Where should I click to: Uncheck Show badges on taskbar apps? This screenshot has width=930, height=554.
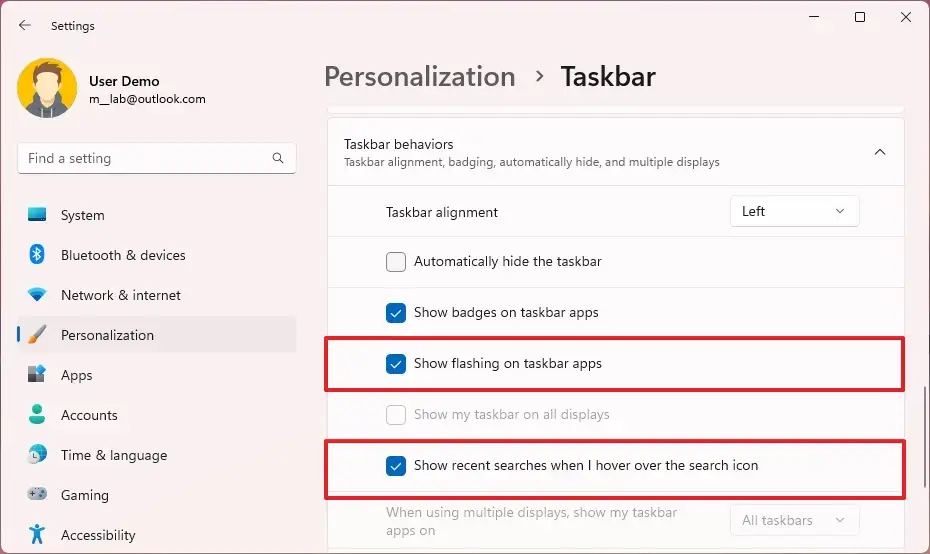pyautogui.click(x=396, y=313)
